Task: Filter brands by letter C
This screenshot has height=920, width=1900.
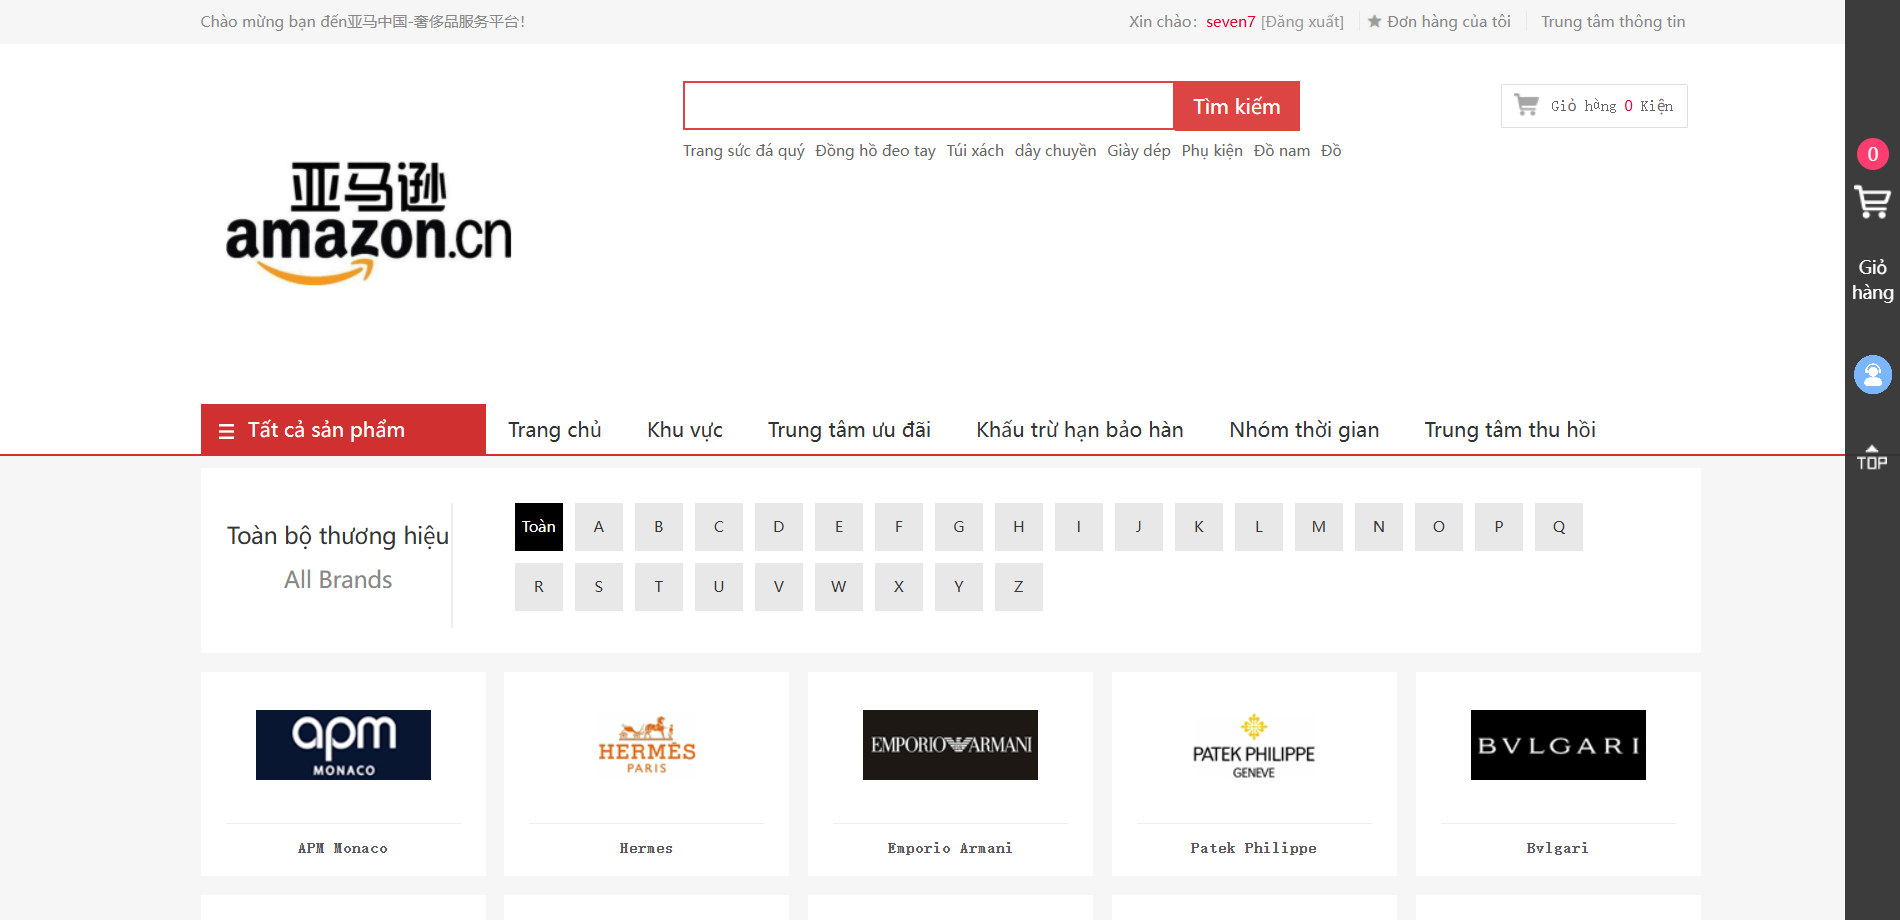Action: [x=719, y=527]
